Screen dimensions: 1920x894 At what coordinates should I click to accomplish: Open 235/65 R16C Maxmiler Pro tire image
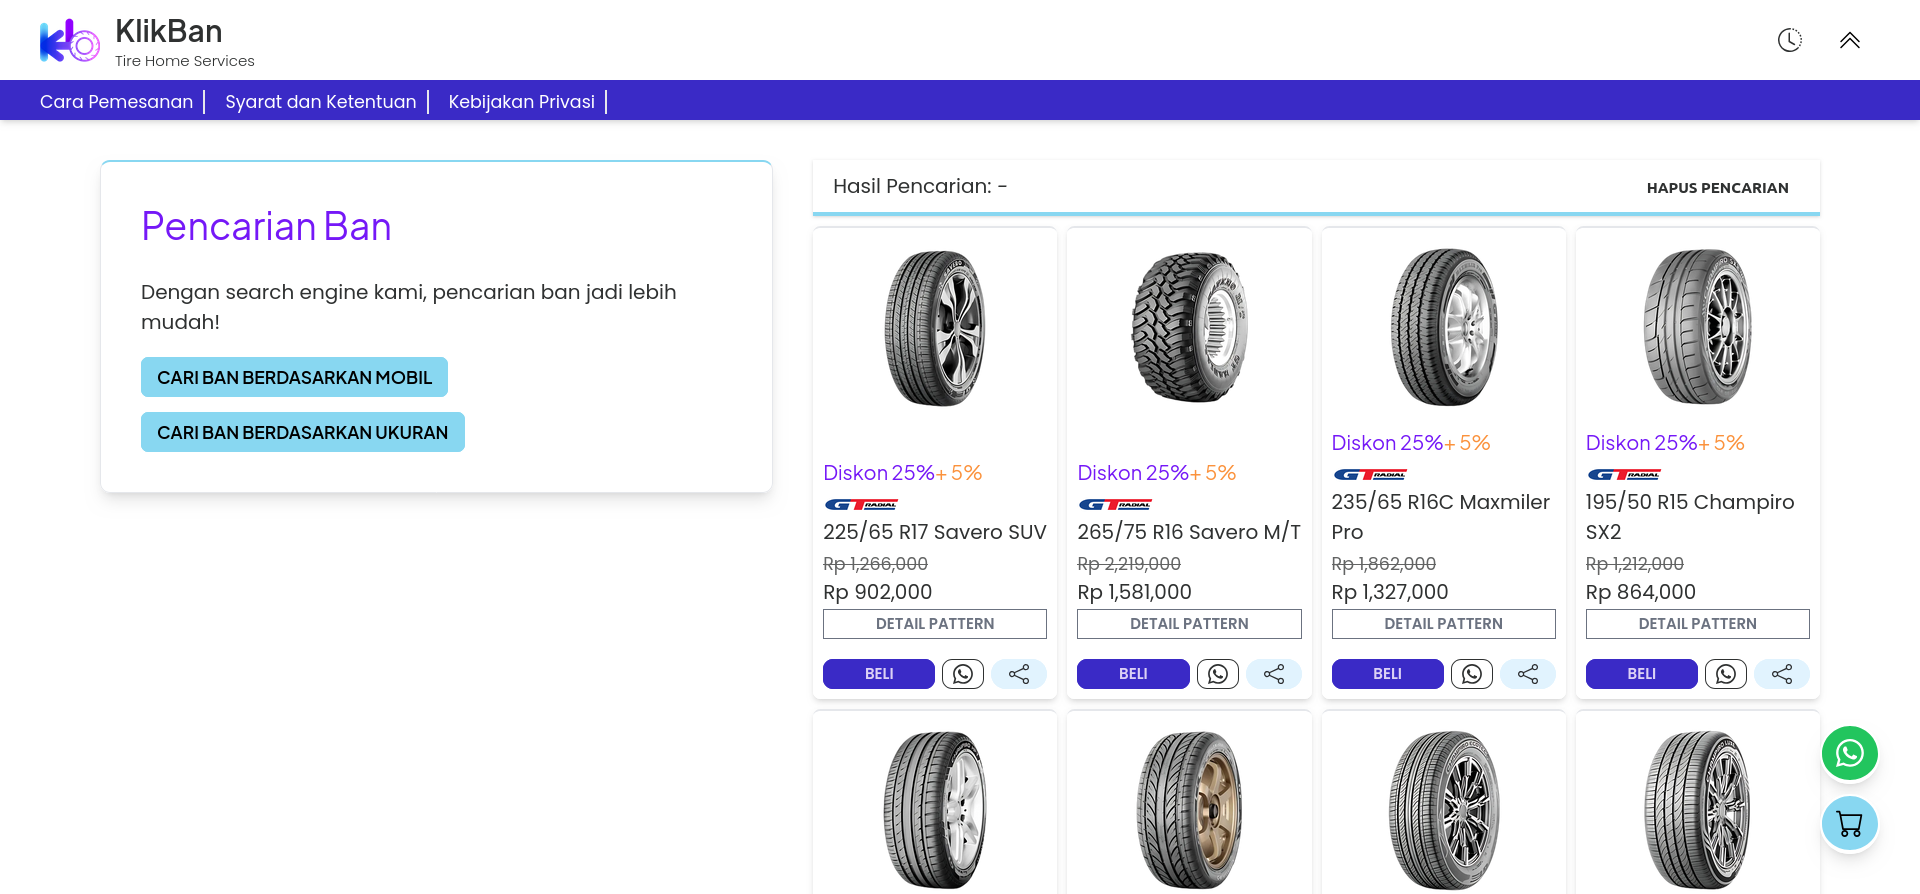pos(1443,328)
